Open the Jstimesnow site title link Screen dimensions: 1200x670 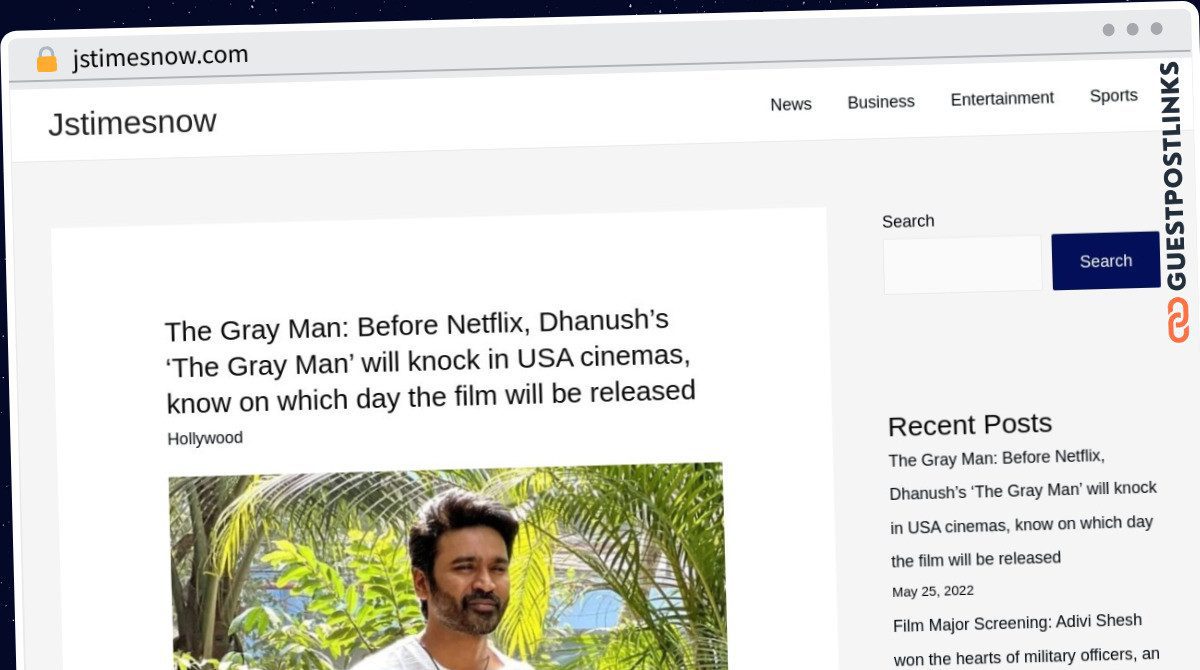coord(132,123)
